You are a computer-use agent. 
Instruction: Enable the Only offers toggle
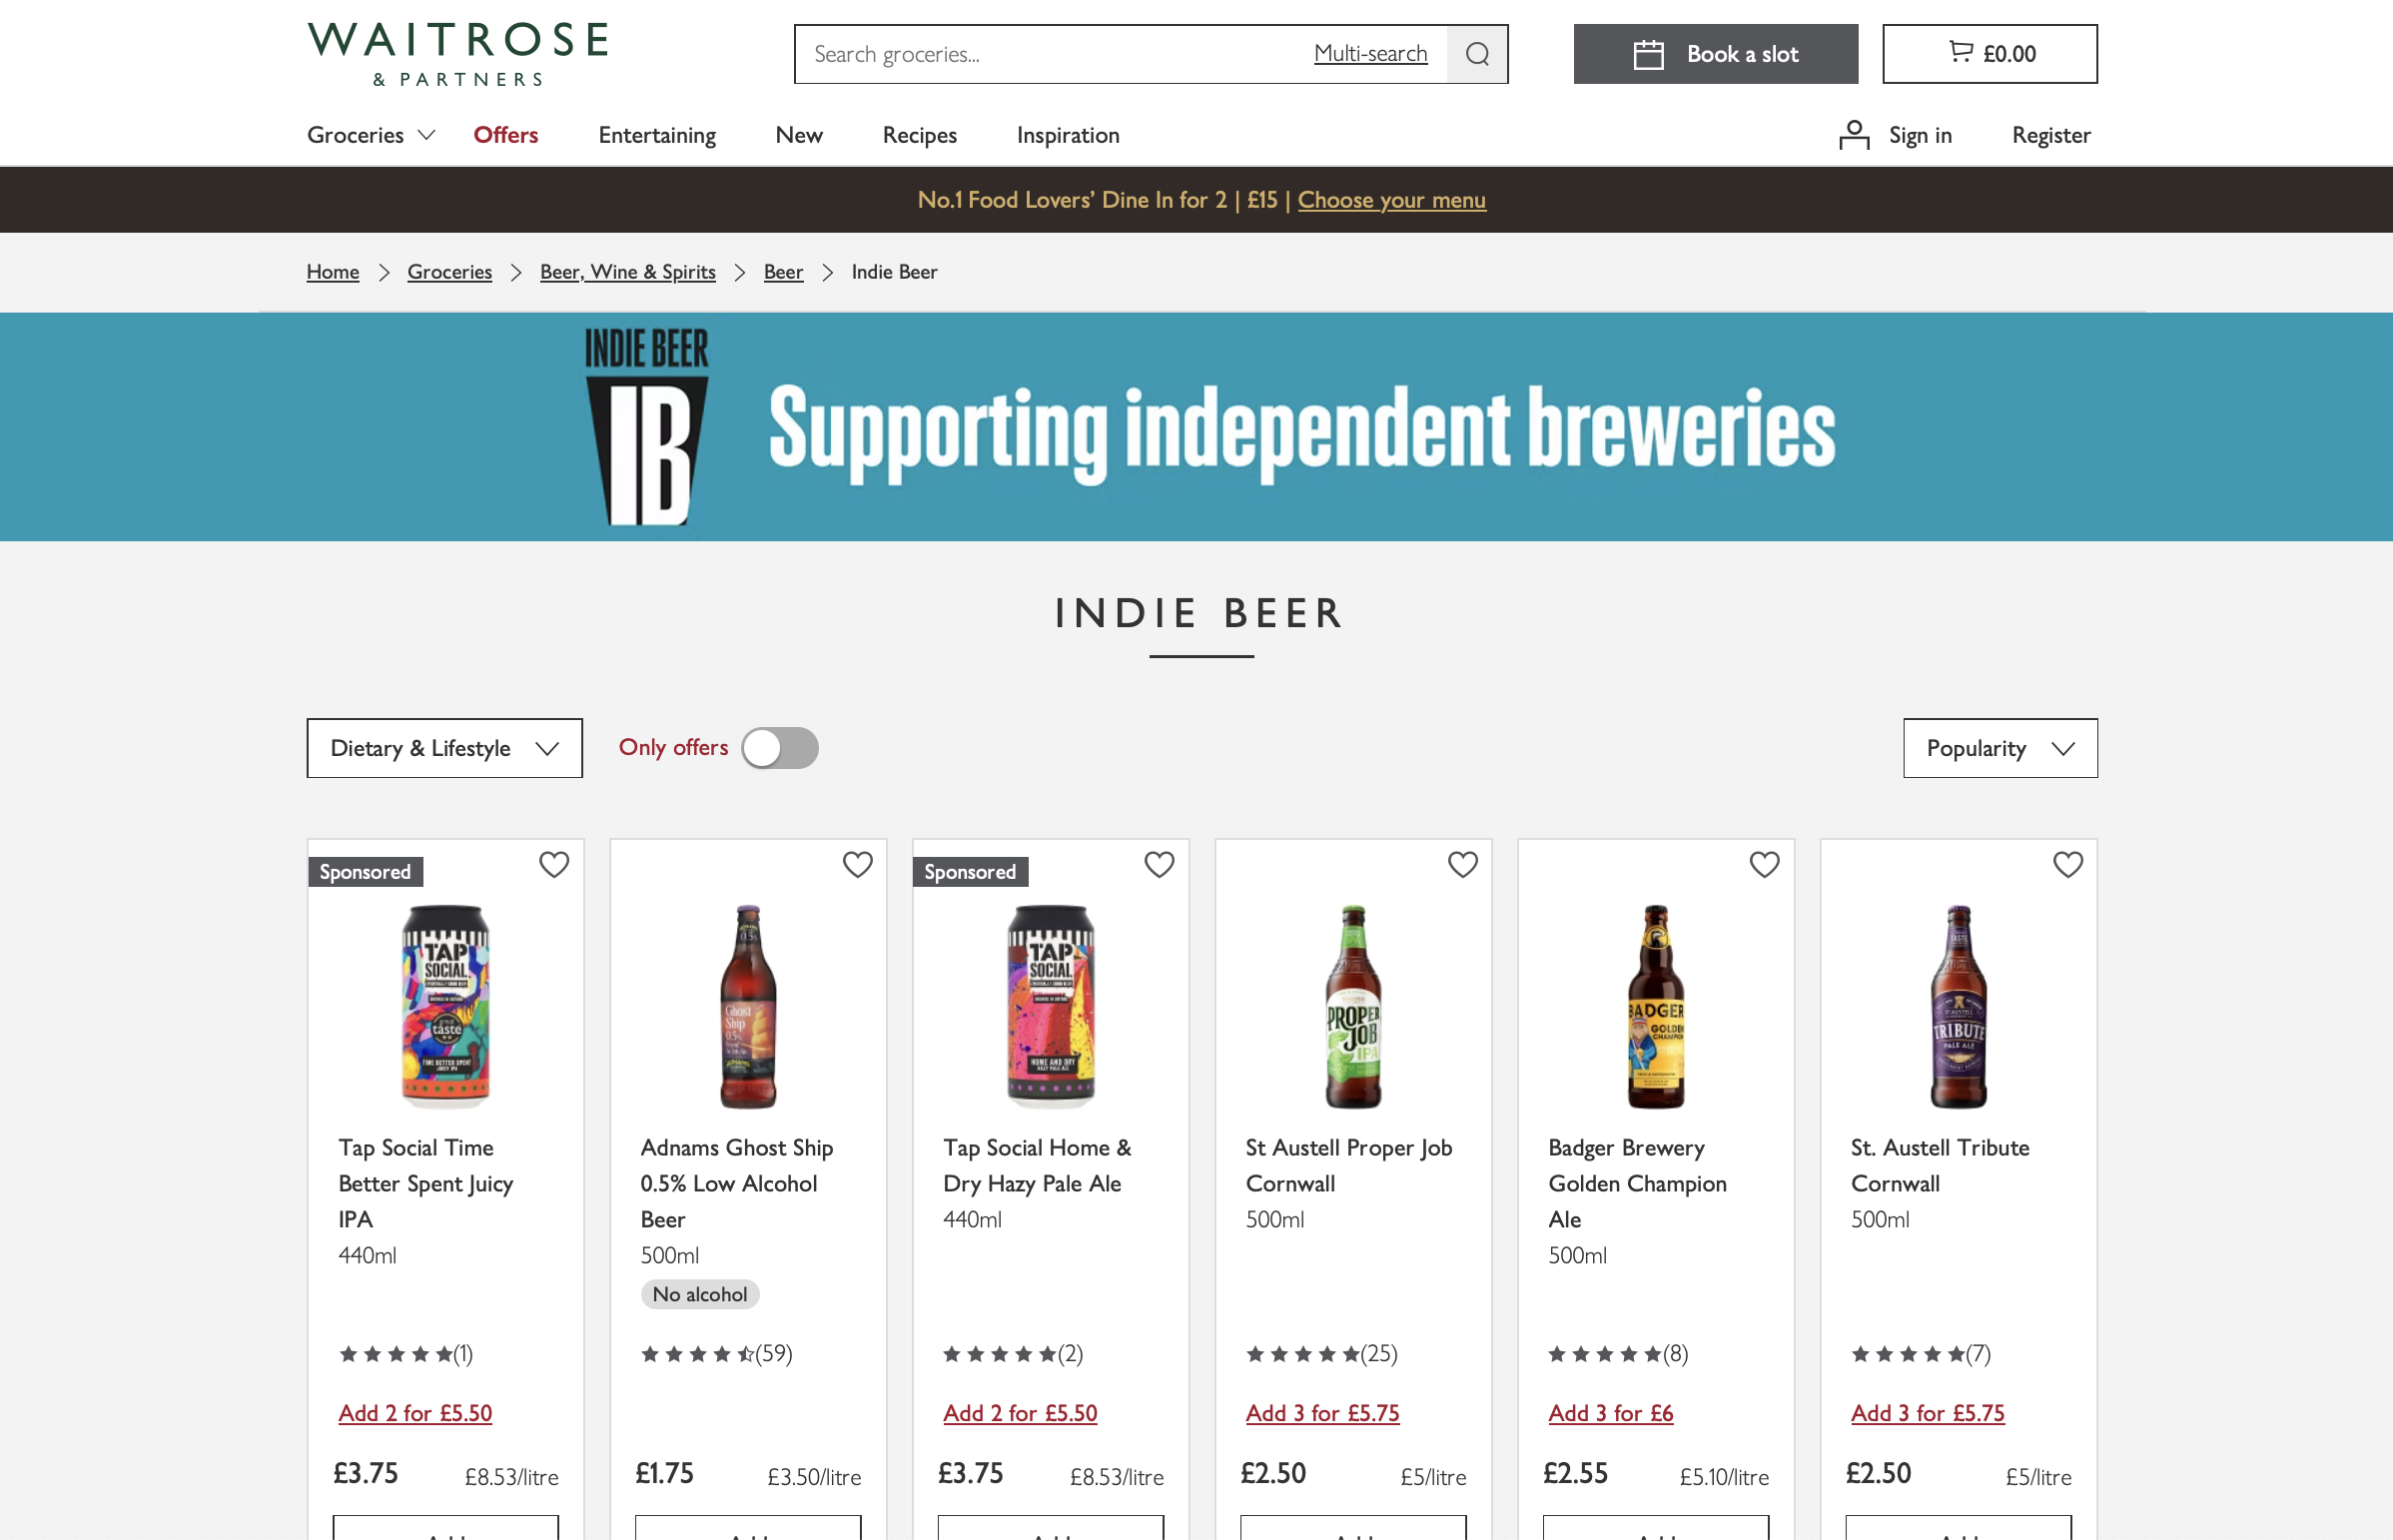[x=779, y=748]
